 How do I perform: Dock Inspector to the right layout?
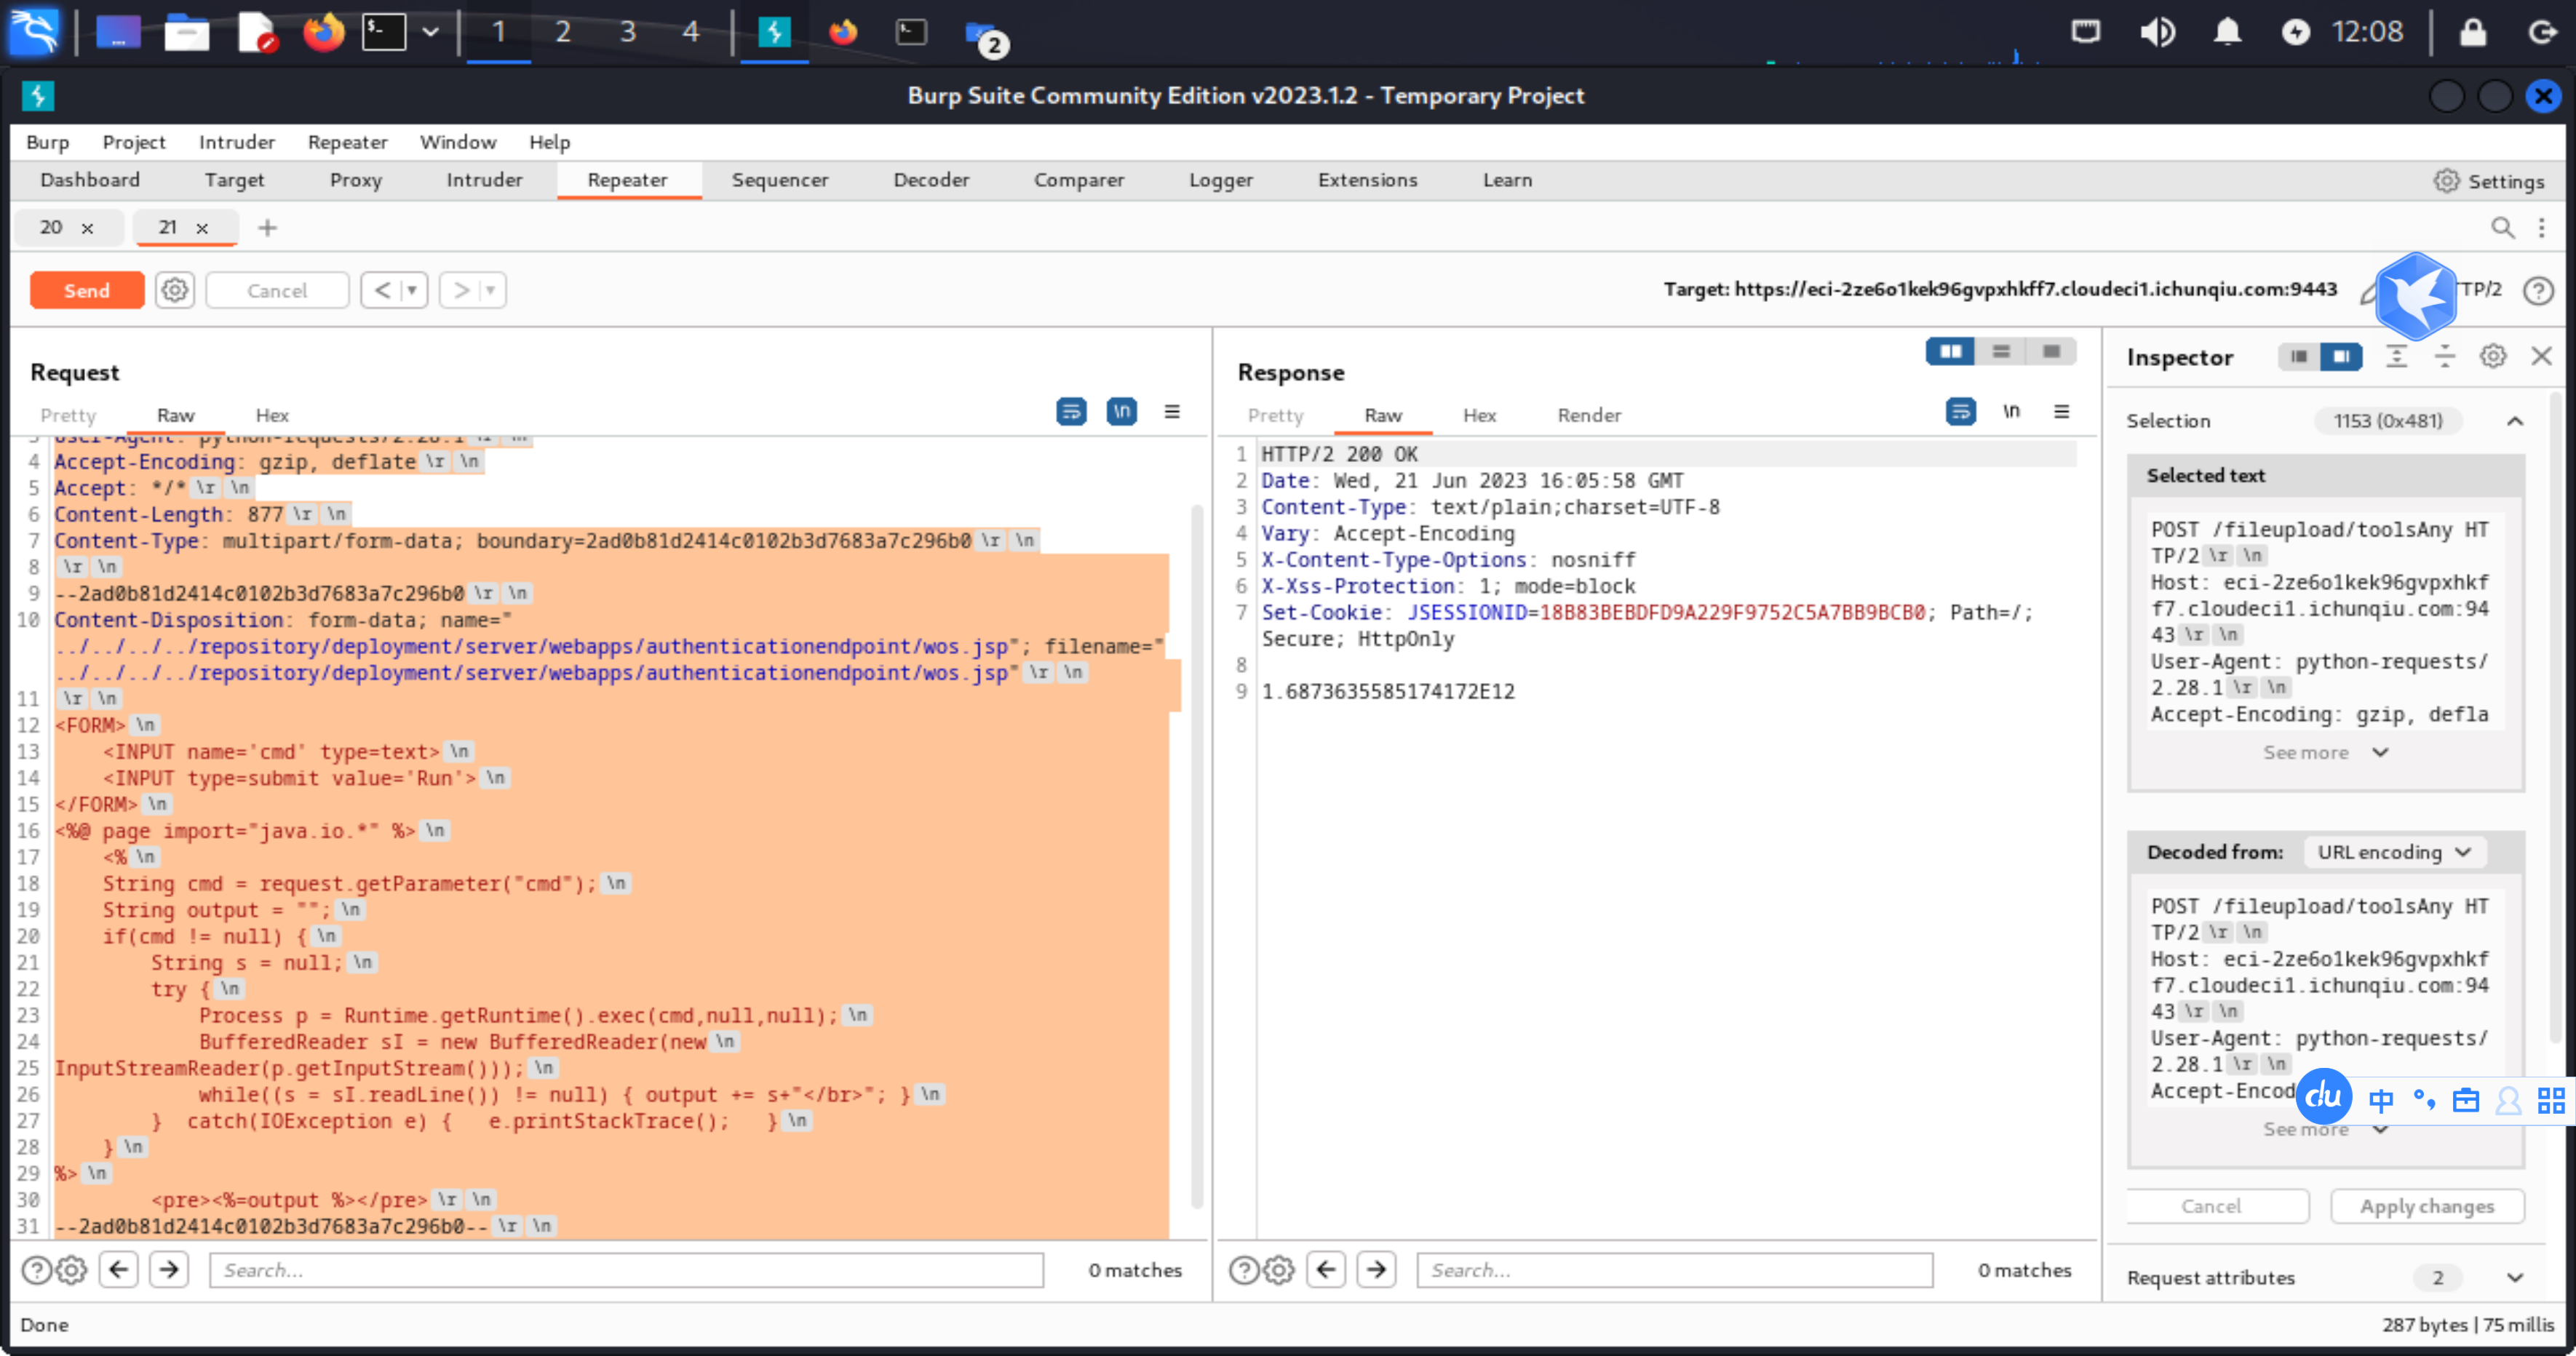click(2341, 357)
